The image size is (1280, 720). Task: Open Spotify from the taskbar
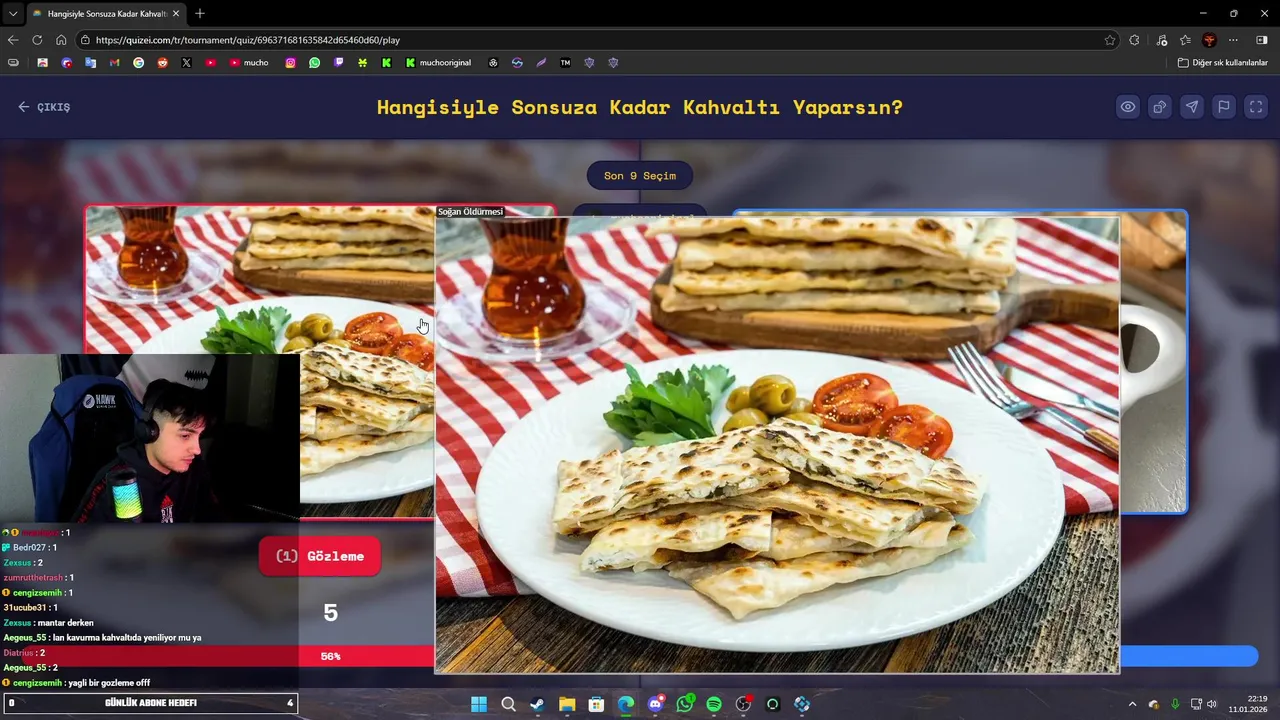714,704
